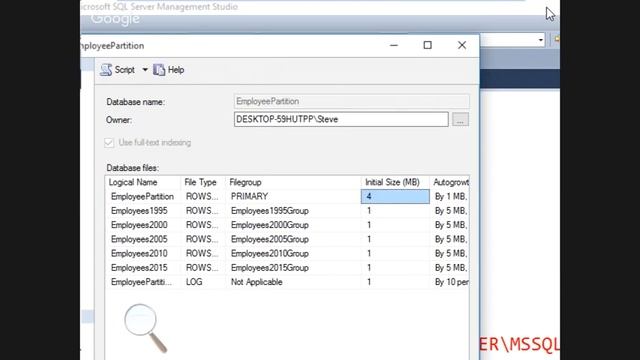Close the EmployeePartition dialog
This screenshot has width=640, height=360.
(x=462, y=45)
